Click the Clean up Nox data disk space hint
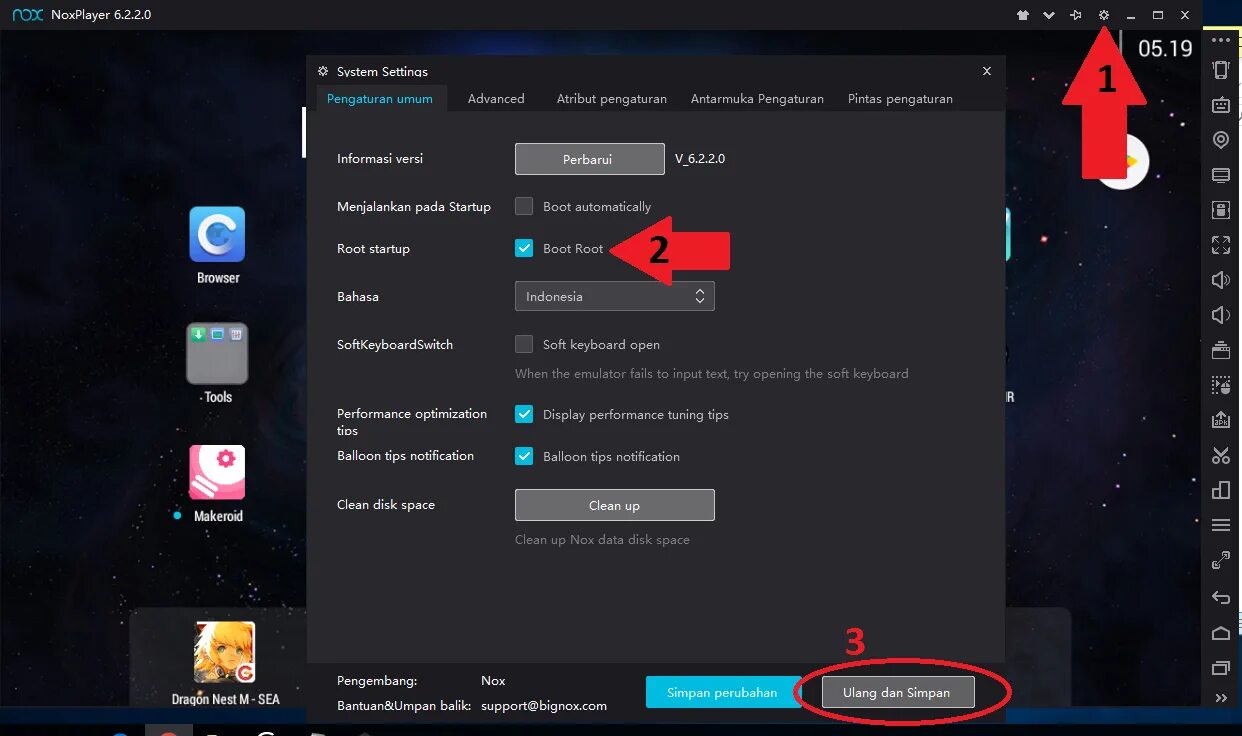This screenshot has width=1242, height=736. tap(602, 539)
